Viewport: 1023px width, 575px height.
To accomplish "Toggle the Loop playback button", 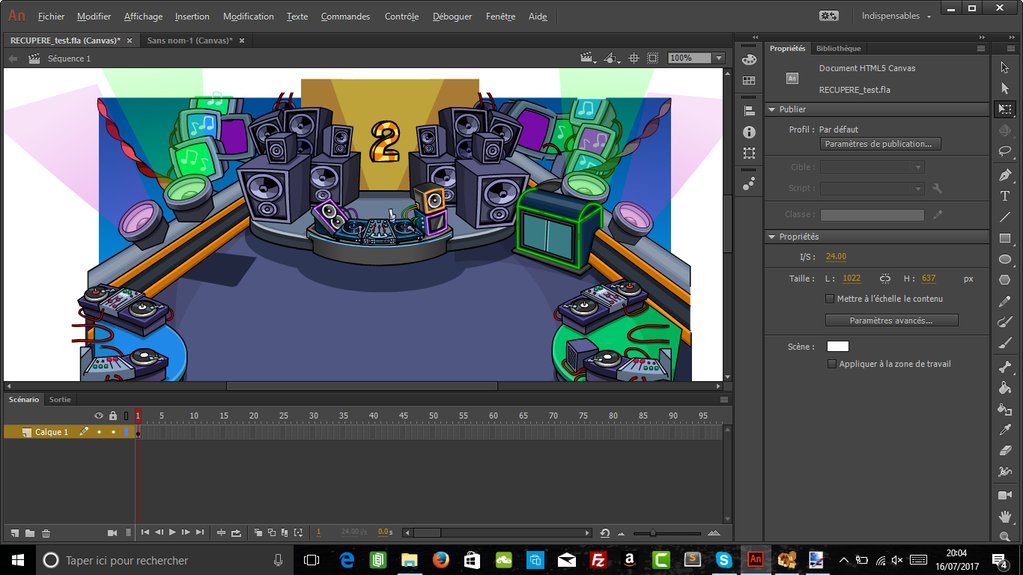I will coord(236,533).
